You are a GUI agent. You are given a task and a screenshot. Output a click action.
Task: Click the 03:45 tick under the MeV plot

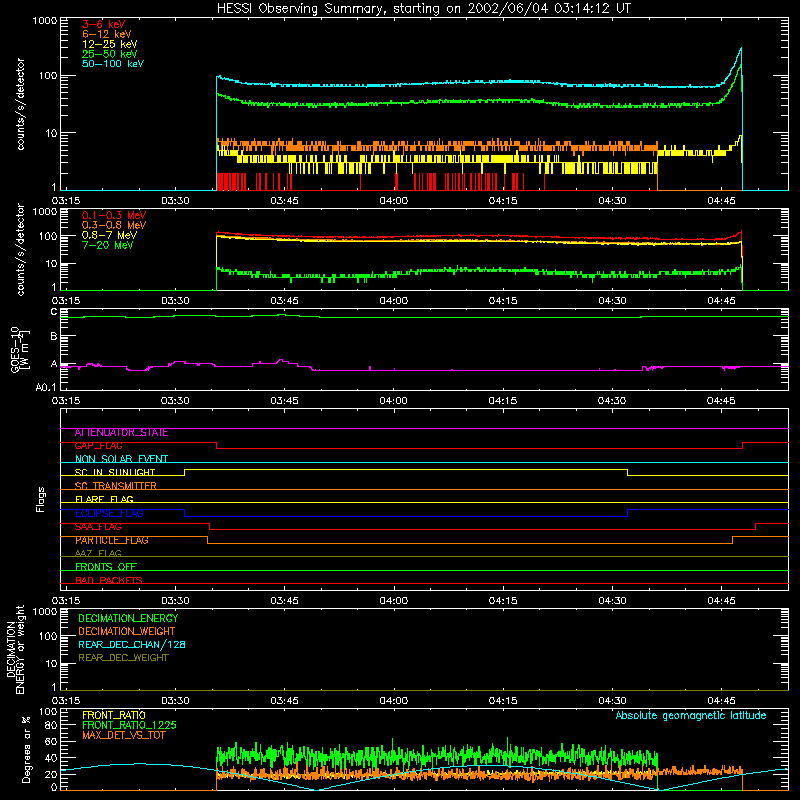284,301
